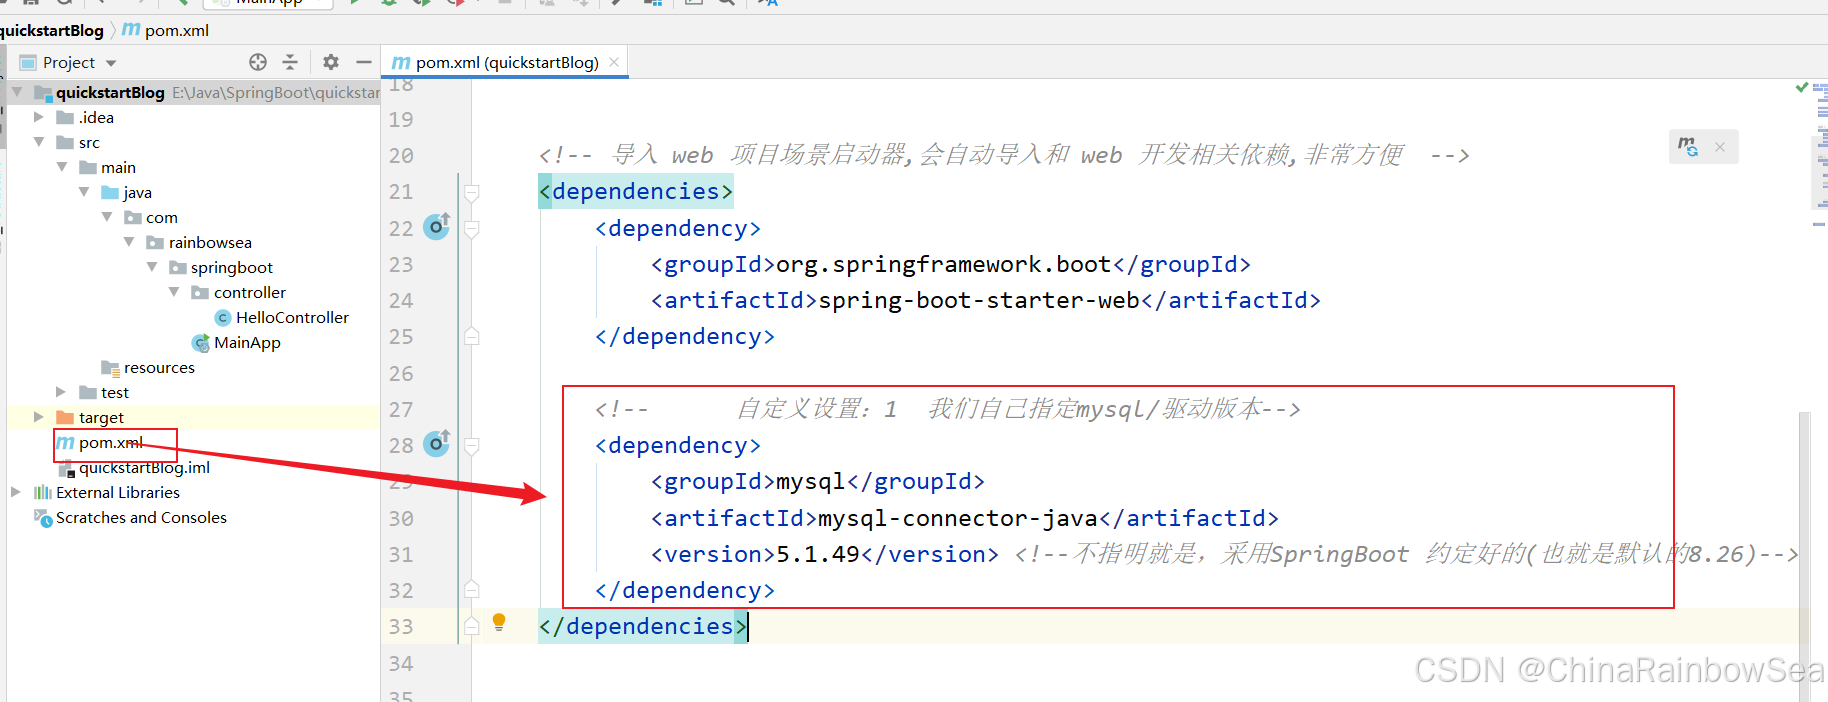Image resolution: width=1828 pixels, height=702 pixels.
Task: Click quickstartBlog in the breadcrumb bar
Action: 52,30
